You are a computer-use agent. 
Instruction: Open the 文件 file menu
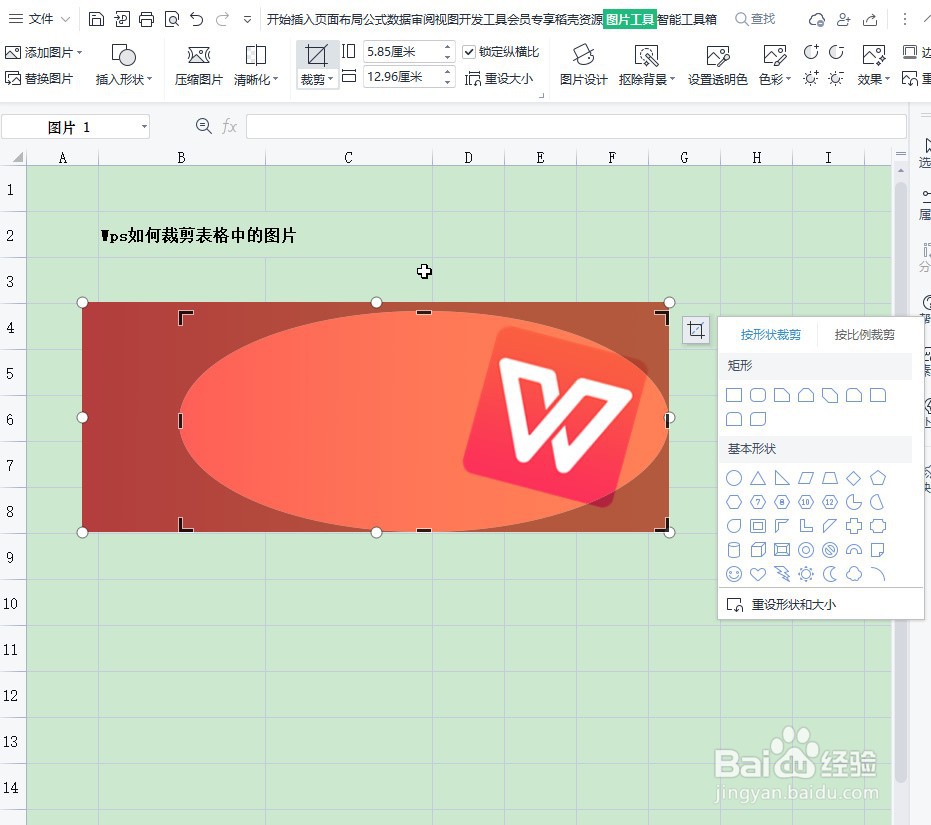(39, 19)
